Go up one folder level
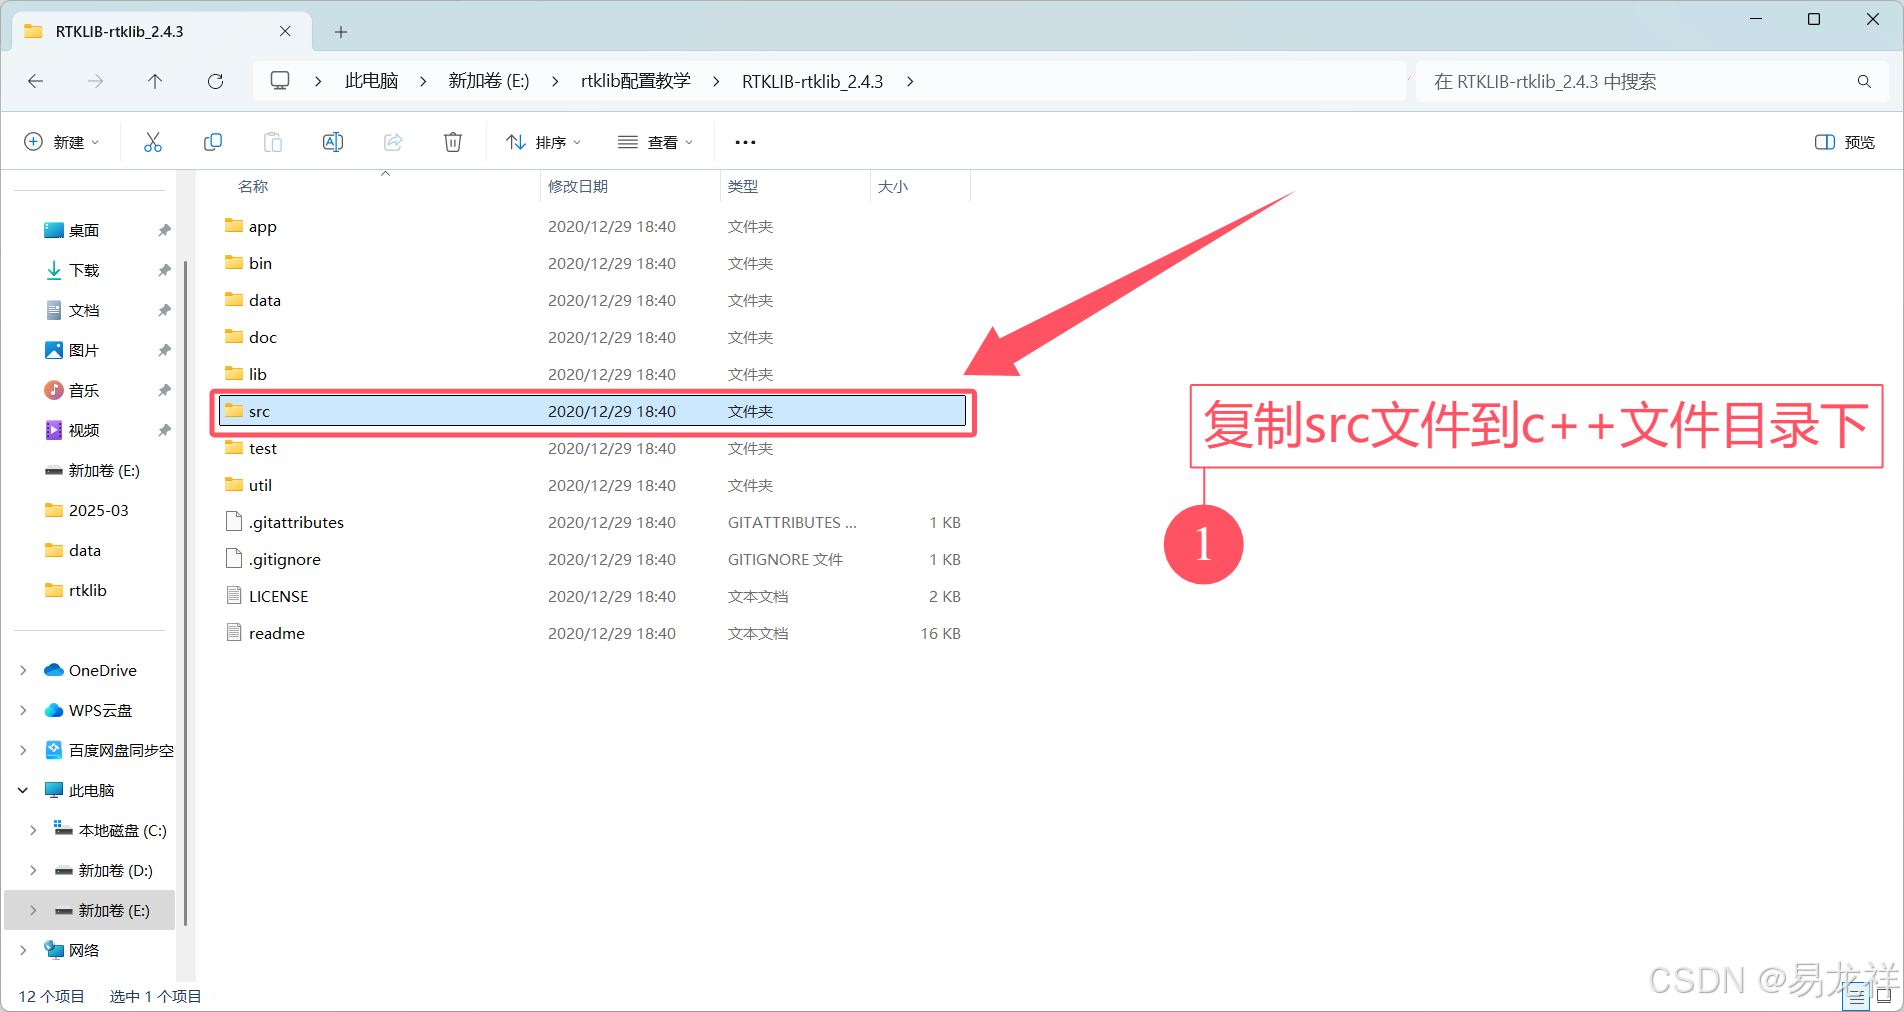The height and width of the screenshot is (1012, 1904). pyautogui.click(x=155, y=81)
